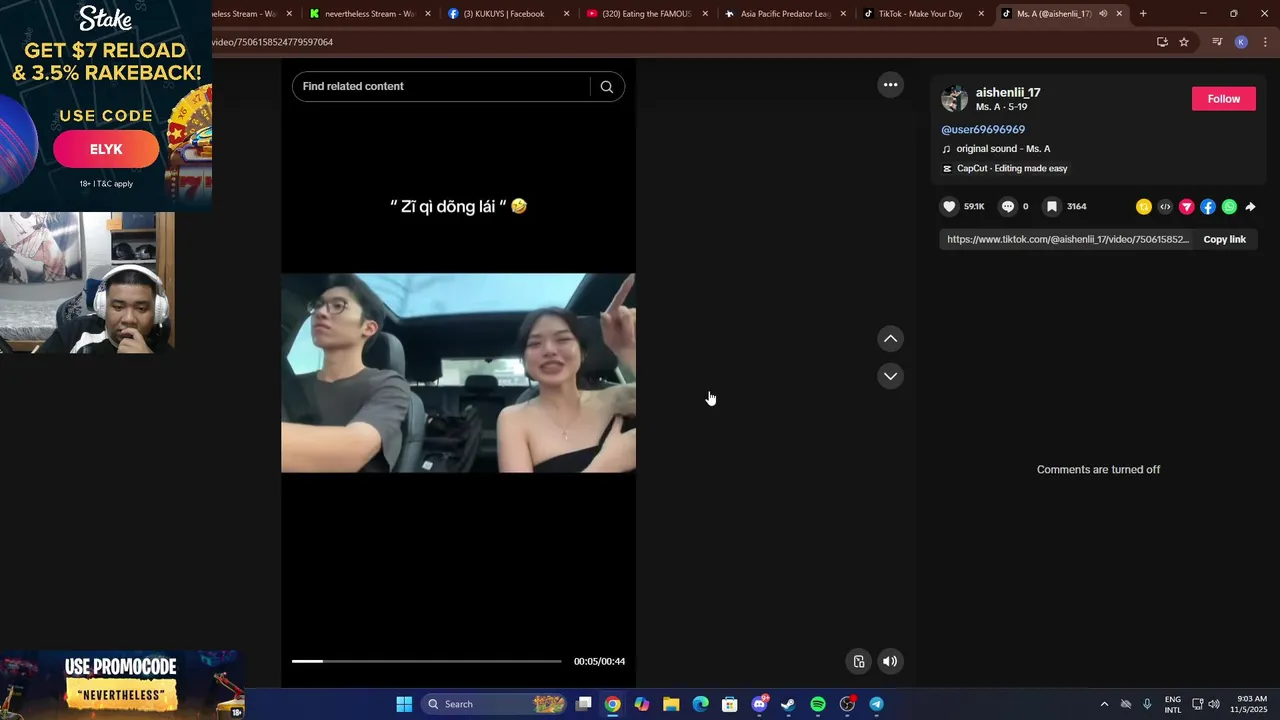This screenshot has width=1280, height=720.
Task: Open Chrome three-dot menu
Action: 1265,42
